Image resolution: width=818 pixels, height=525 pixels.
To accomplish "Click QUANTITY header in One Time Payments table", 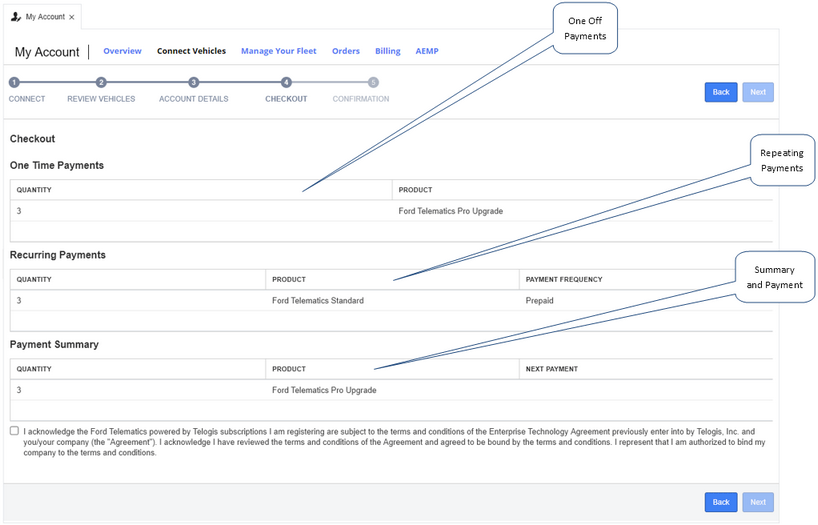I will [34, 190].
